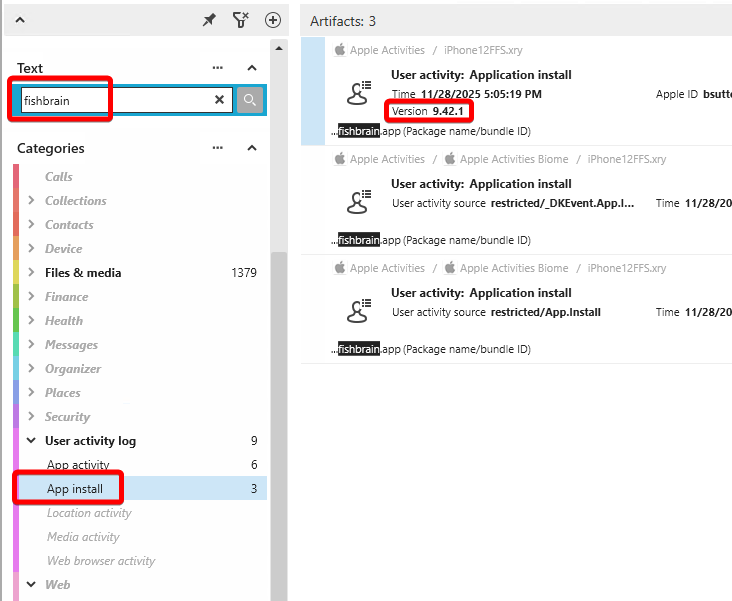Click user activity icon of restricted/App.Install artifact
This screenshot has width=732, height=601.
tap(359, 311)
